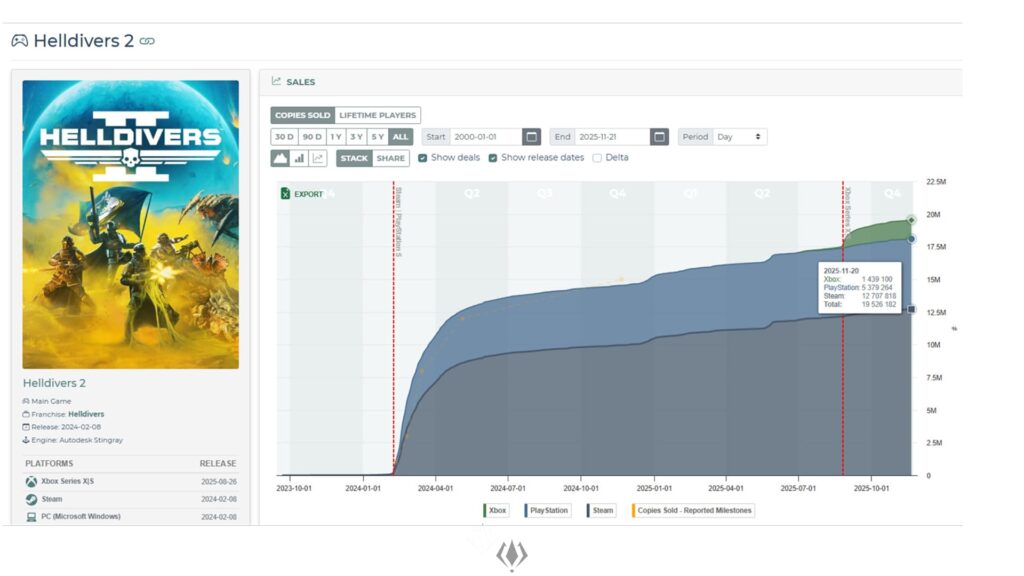The width and height of the screenshot is (1024, 576).
Task: Toggle the Show release dates checkbox
Action: click(493, 158)
